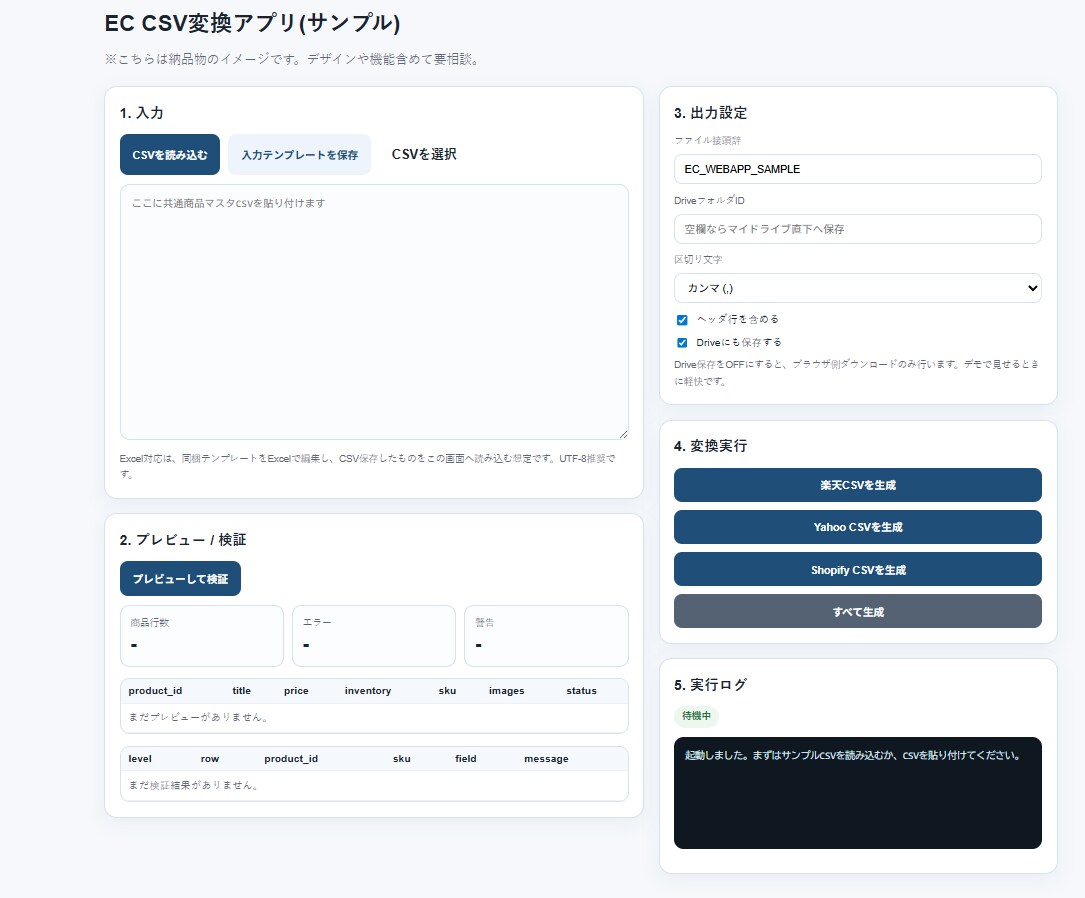The image size is (1085, 898).
Task: Click into the CSV paste textarea
Action: click(374, 311)
